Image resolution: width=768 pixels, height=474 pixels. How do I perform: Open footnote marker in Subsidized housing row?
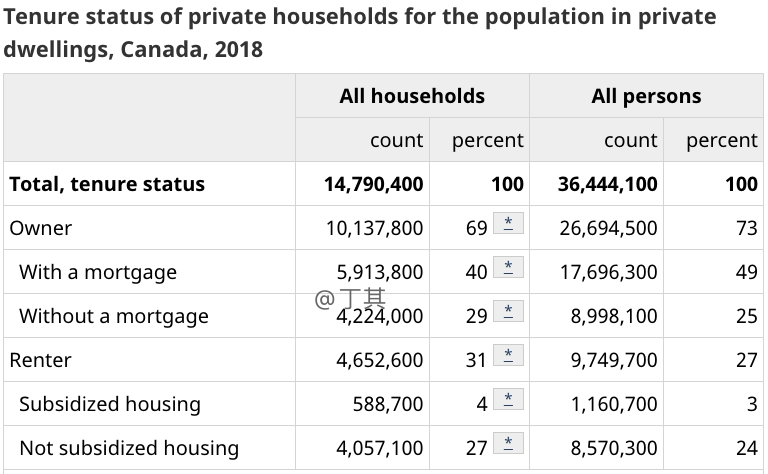(x=508, y=400)
